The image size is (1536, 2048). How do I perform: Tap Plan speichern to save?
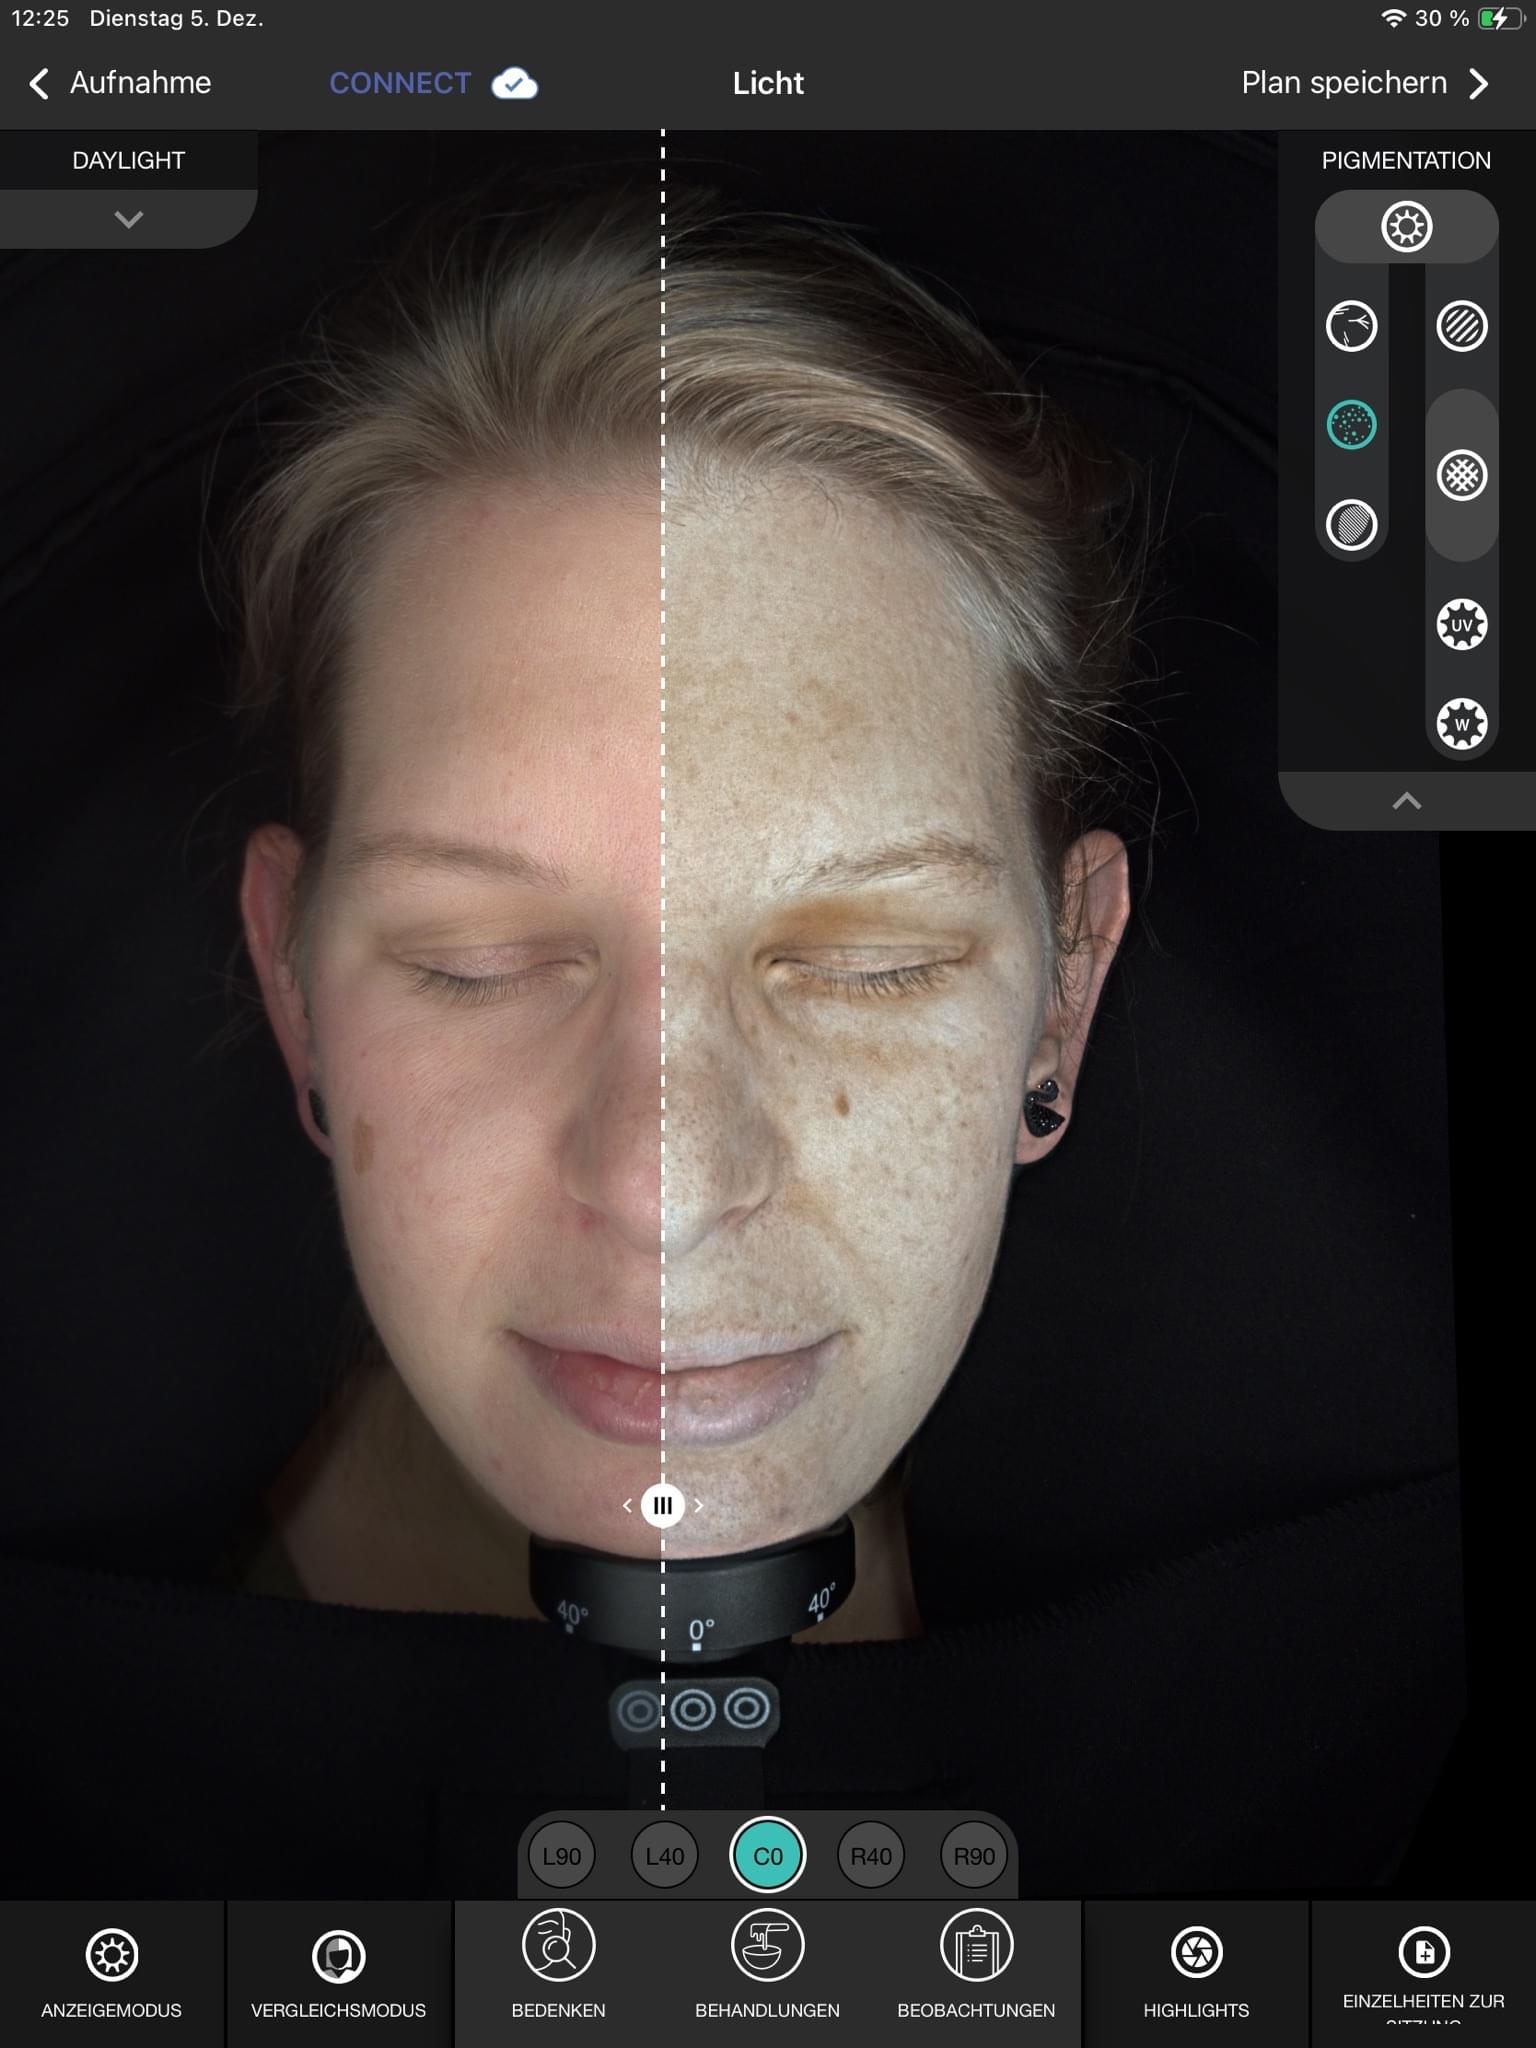pos(1364,83)
